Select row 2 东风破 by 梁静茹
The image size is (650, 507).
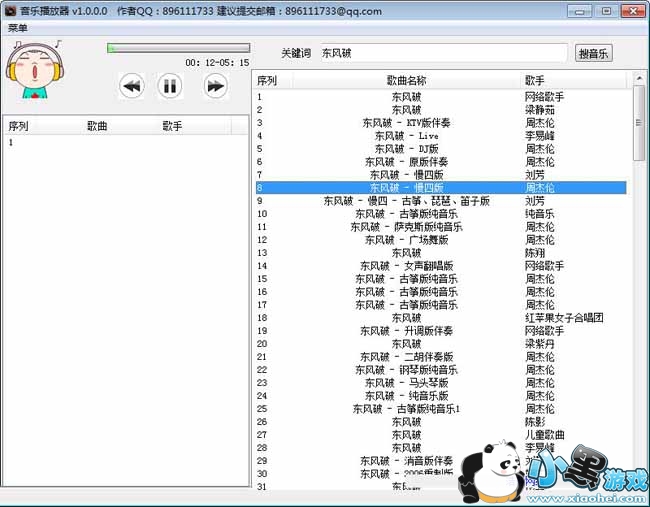(441, 110)
